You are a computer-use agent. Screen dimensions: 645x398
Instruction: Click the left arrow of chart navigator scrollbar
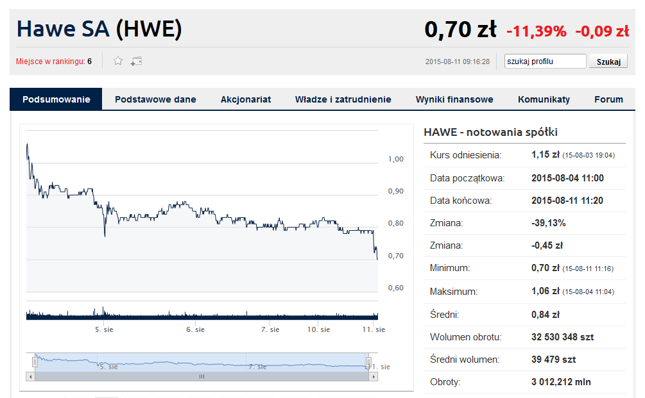[30, 377]
